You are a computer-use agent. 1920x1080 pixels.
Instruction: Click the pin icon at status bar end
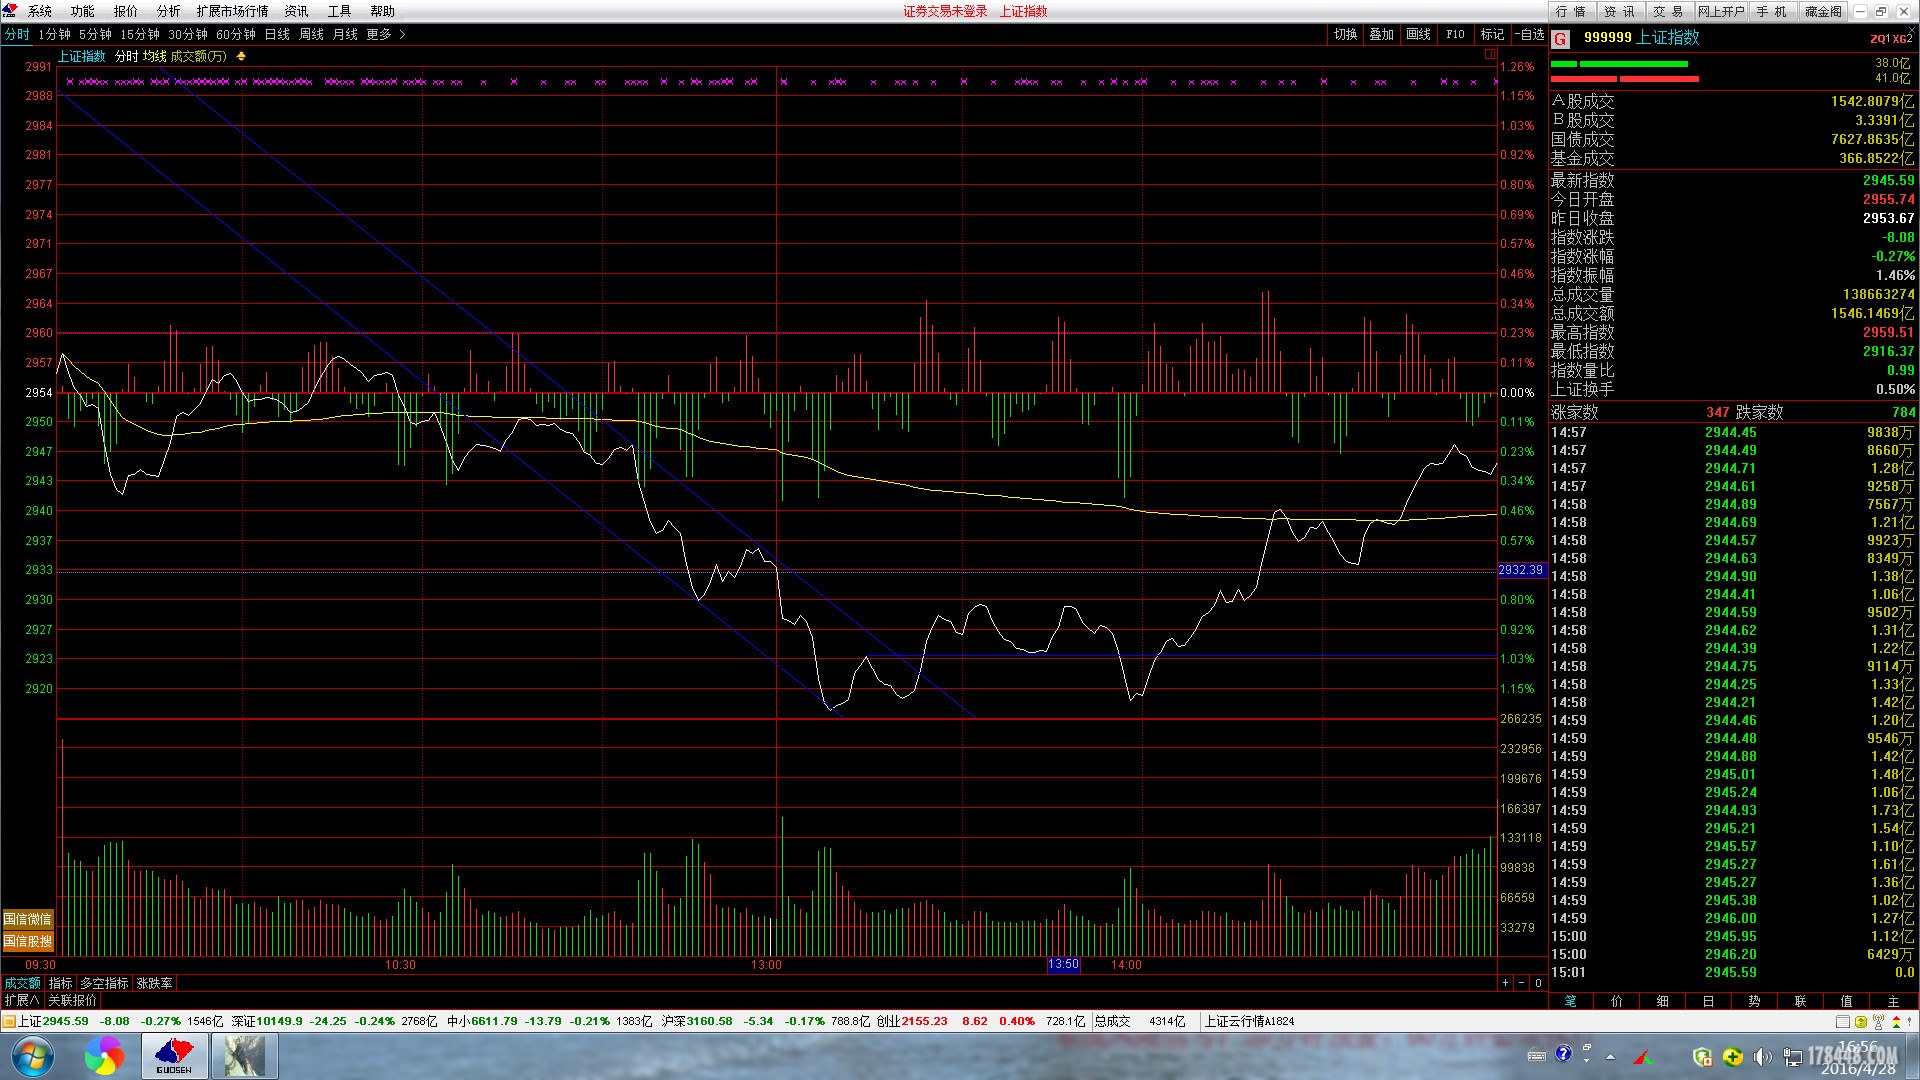pos(1911,1022)
